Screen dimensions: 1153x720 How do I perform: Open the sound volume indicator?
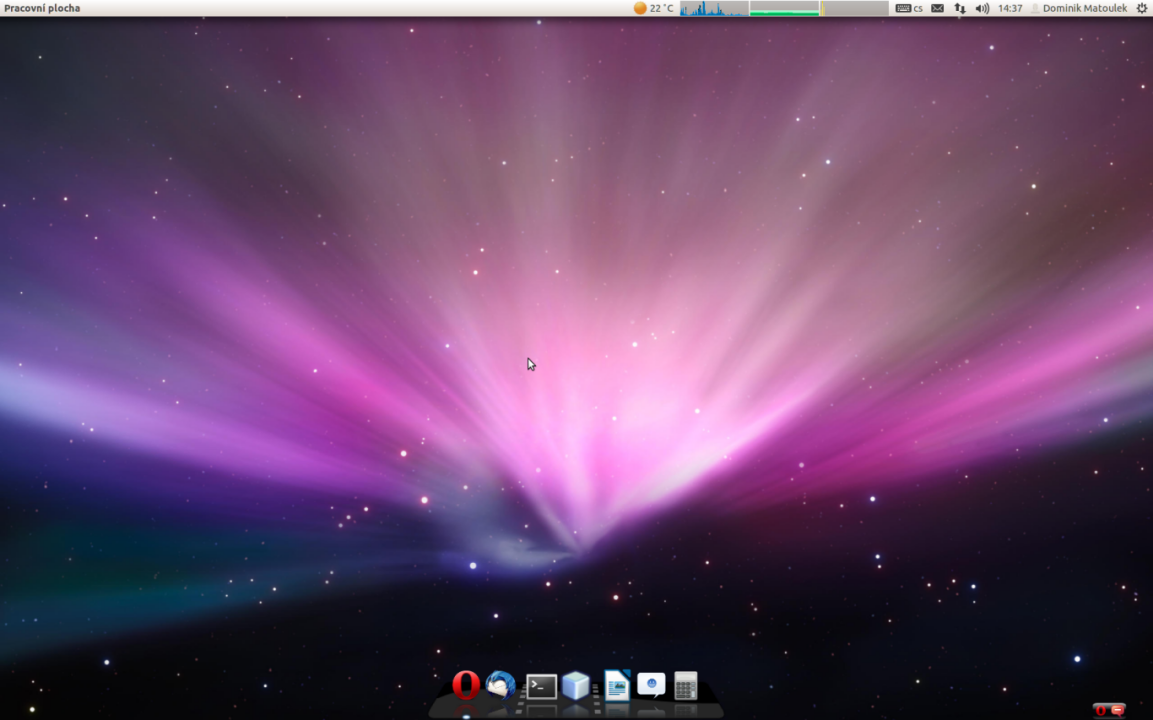tap(982, 8)
